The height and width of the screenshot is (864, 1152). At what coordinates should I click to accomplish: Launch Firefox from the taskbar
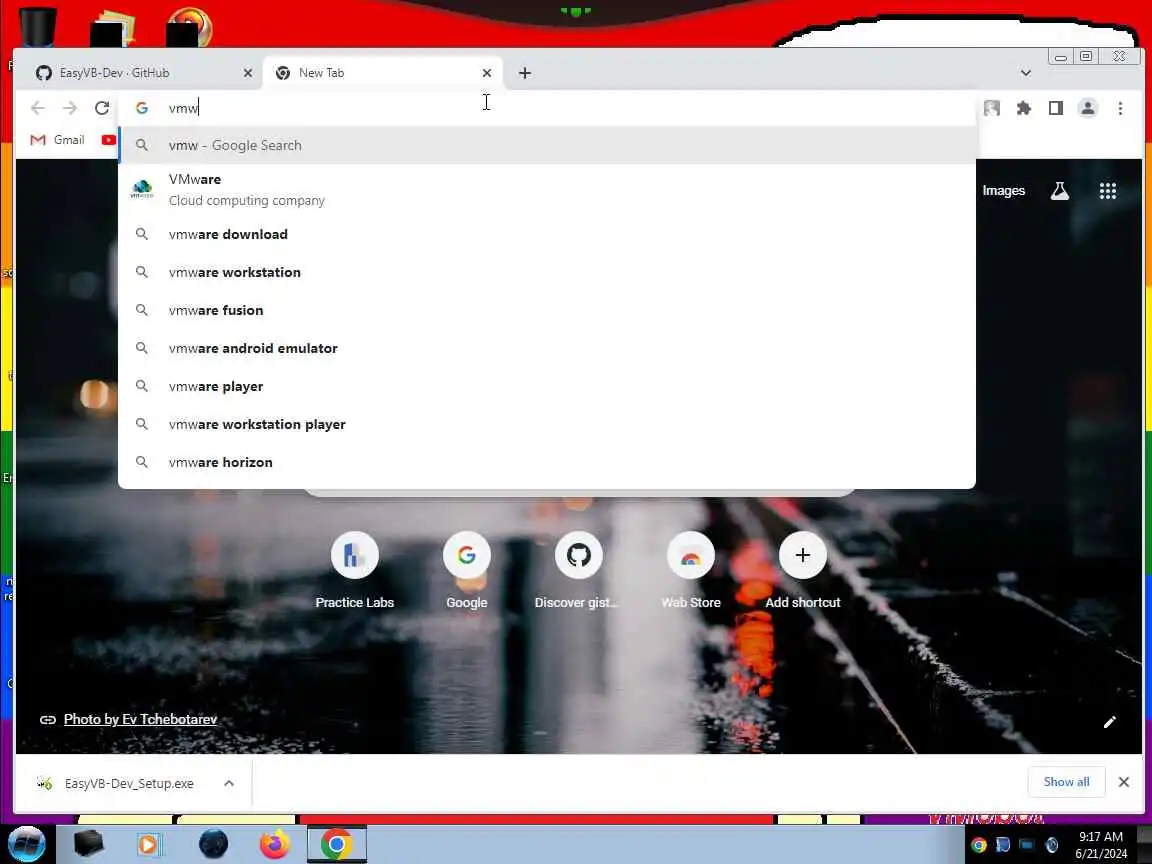[275, 844]
